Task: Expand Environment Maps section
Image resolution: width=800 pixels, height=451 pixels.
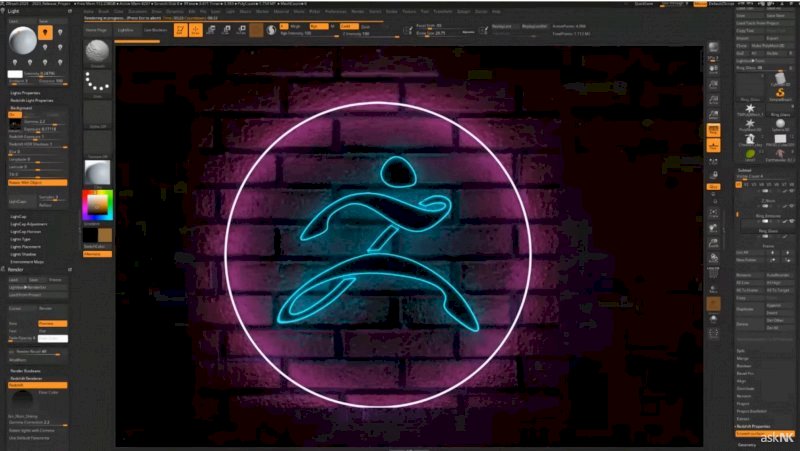Action: (x=28, y=261)
